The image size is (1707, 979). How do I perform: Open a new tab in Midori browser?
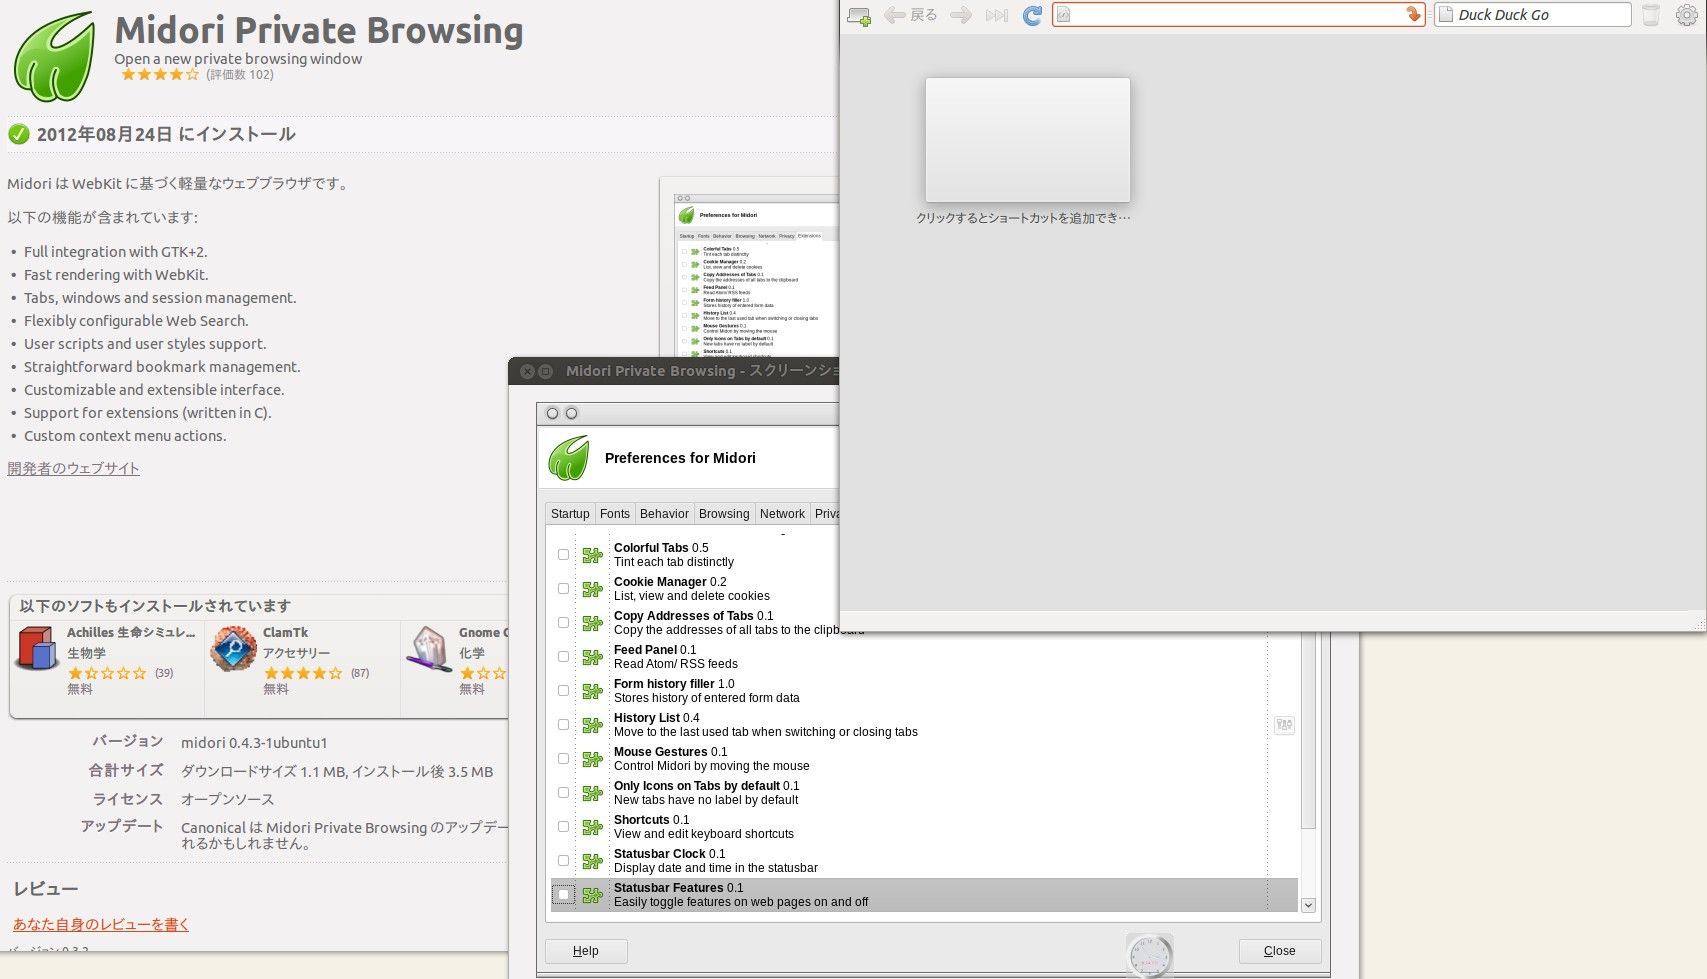[x=858, y=15]
